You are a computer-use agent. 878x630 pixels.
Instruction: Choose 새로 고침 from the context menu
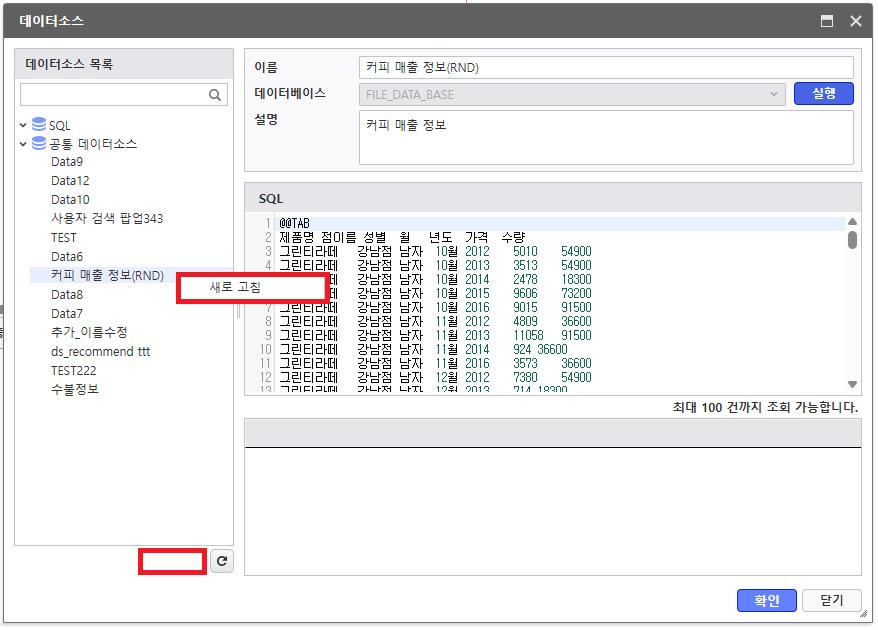pyautogui.click(x=252, y=286)
